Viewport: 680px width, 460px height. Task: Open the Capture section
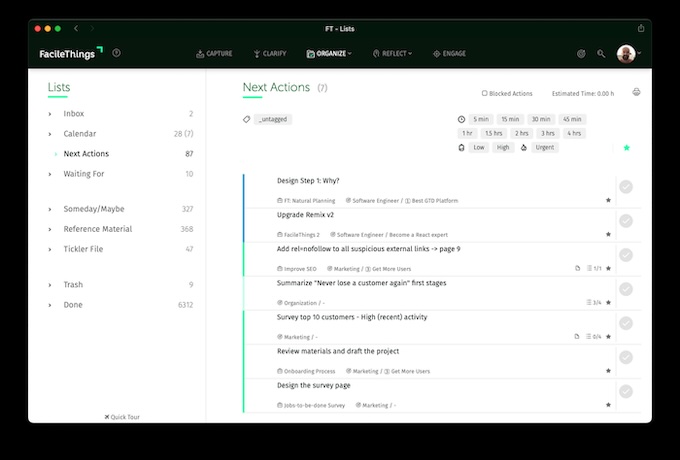click(x=214, y=53)
